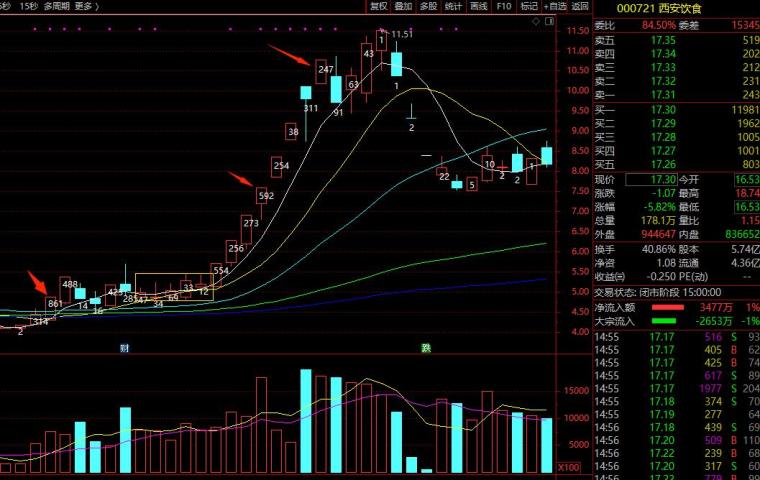Click the green 大宗流入 bar
This screenshot has width=760, height=480.
664,321
